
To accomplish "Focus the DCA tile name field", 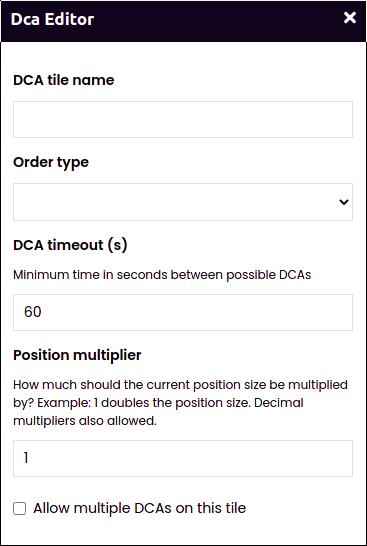I will 183,119.
